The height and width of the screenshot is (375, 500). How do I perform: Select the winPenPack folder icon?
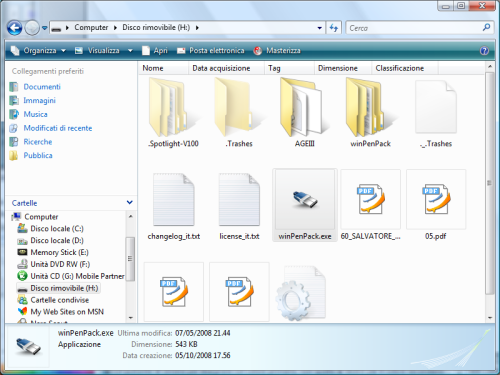370,107
